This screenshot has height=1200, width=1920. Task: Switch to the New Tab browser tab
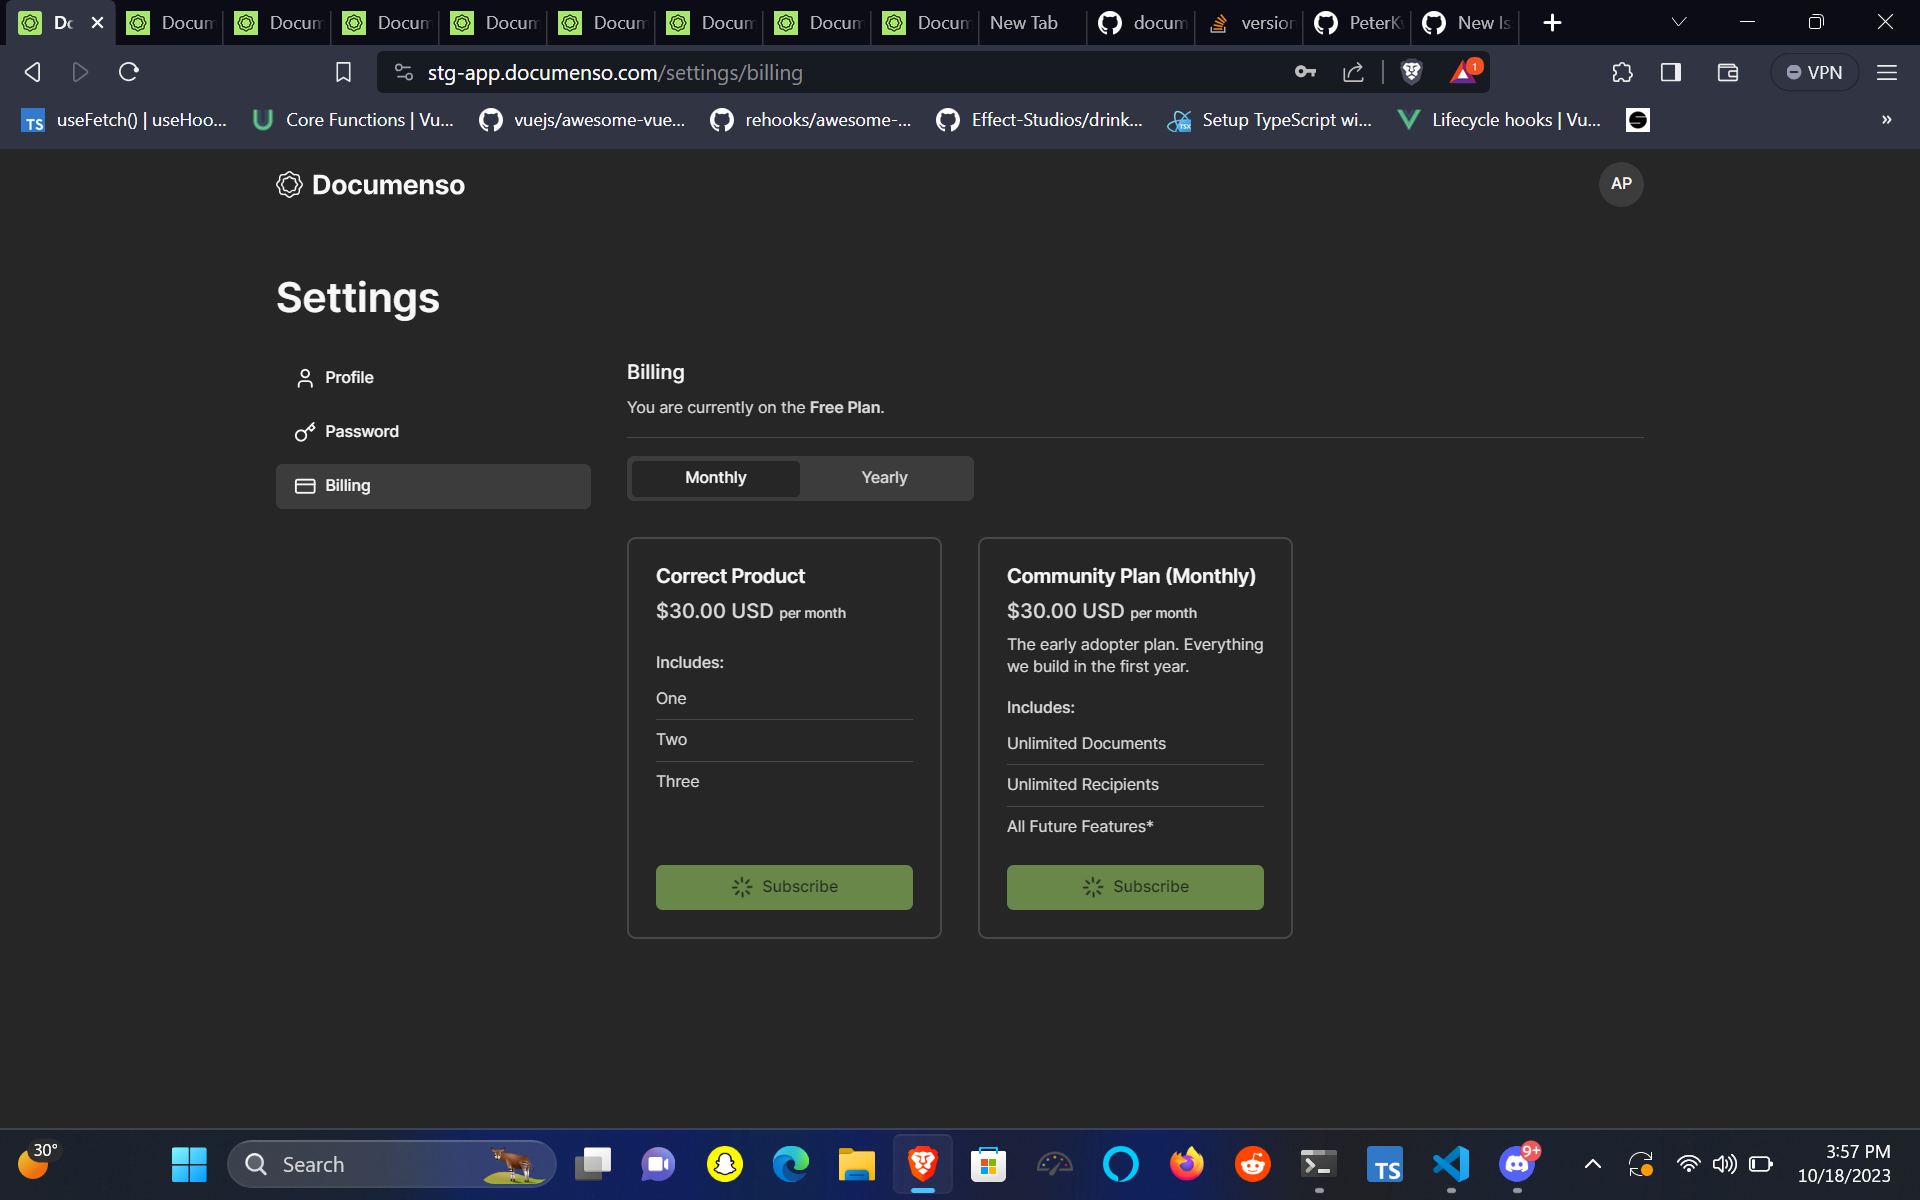(1022, 21)
